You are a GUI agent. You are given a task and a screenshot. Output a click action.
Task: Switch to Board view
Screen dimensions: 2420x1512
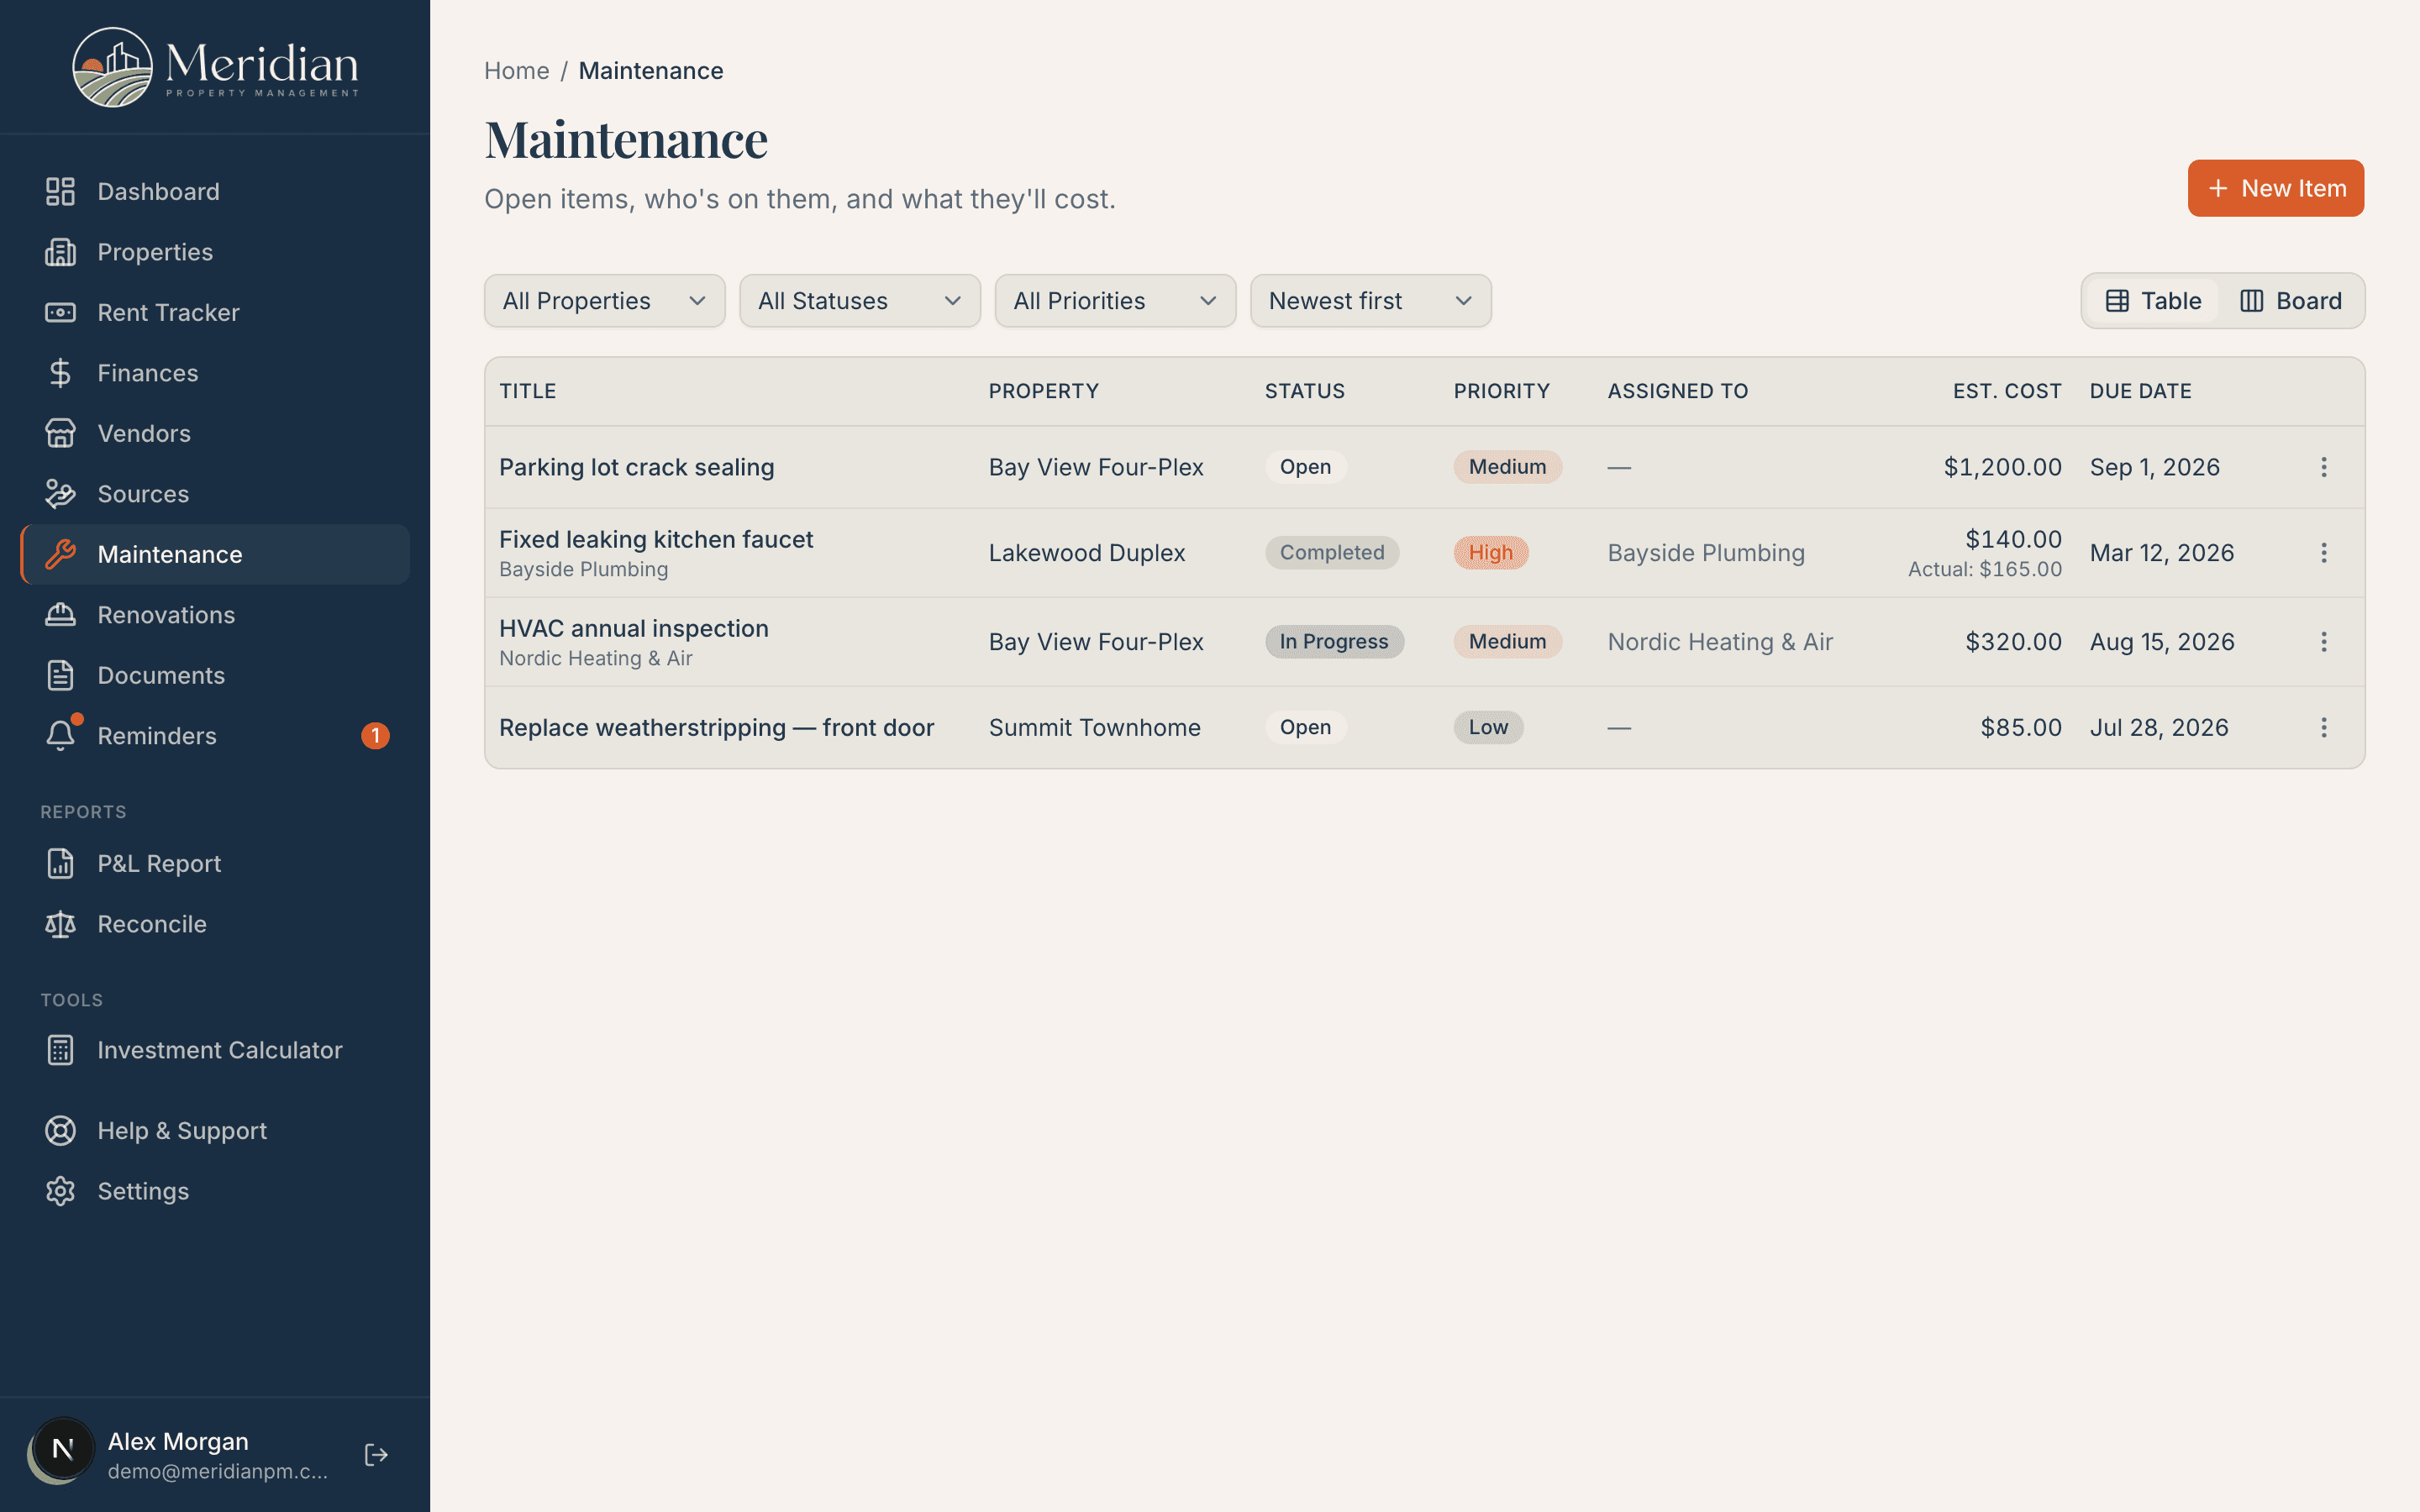coord(2290,301)
